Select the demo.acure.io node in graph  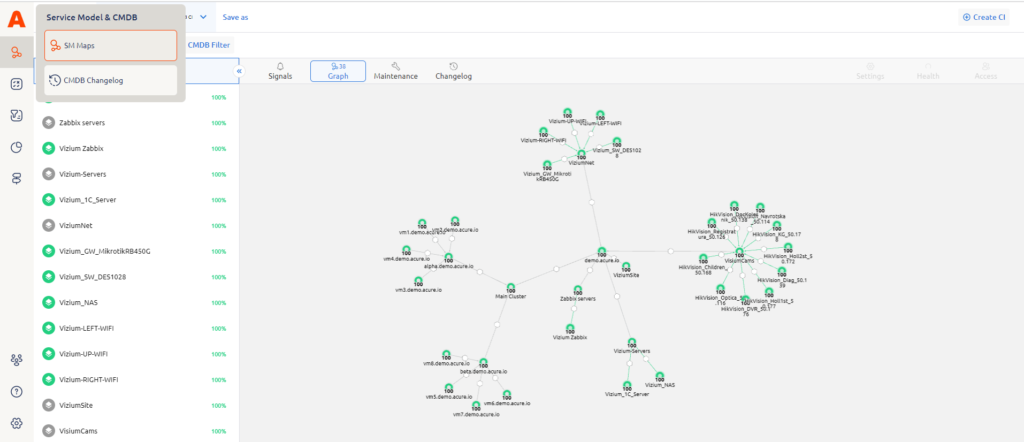click(x=601, y=251)
